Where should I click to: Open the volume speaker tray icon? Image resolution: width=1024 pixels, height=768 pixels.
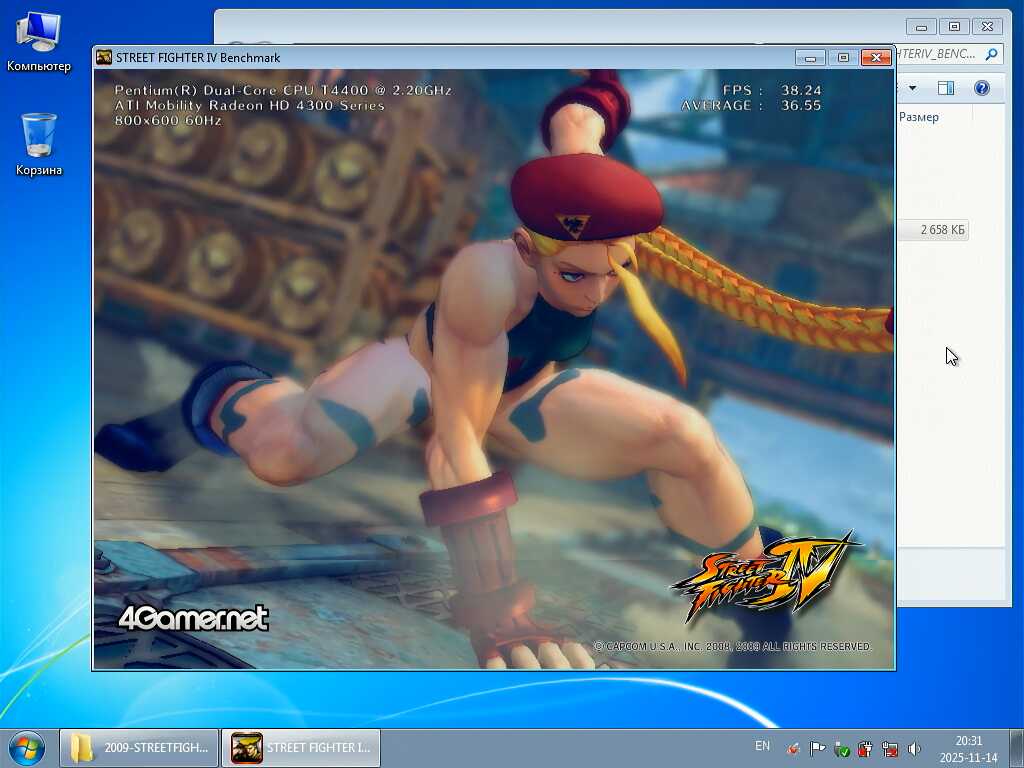pyautogui.click(x=914, y=749)
